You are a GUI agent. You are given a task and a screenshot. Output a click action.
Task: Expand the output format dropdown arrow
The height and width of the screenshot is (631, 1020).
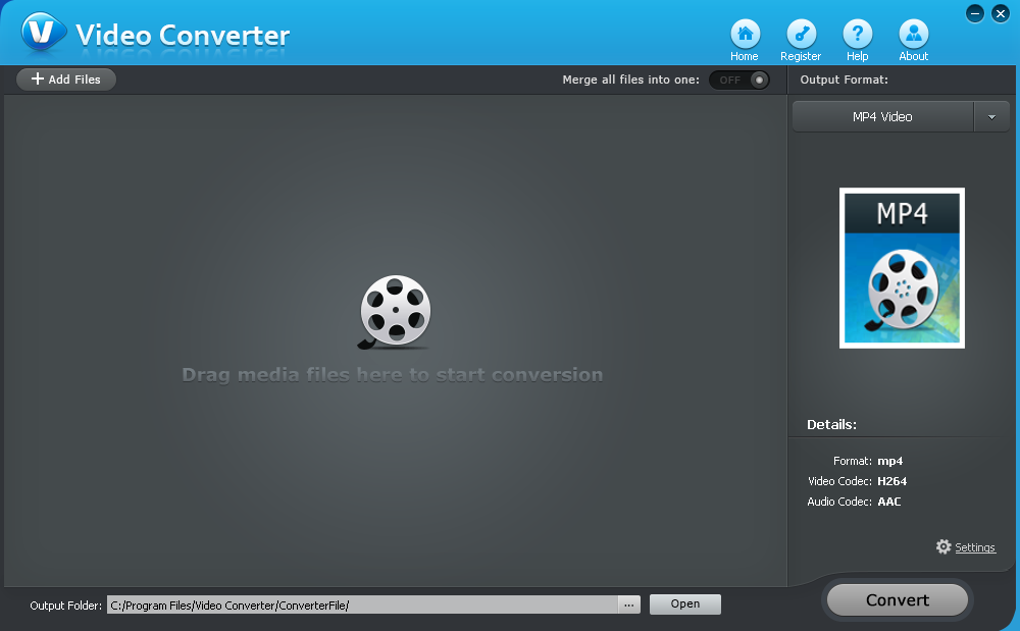(x=991, y=117)
